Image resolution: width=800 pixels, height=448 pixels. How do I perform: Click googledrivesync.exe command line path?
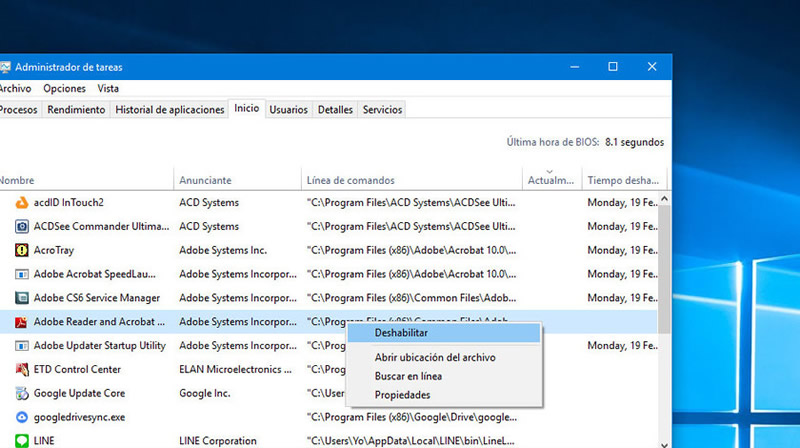pos(412,417)
